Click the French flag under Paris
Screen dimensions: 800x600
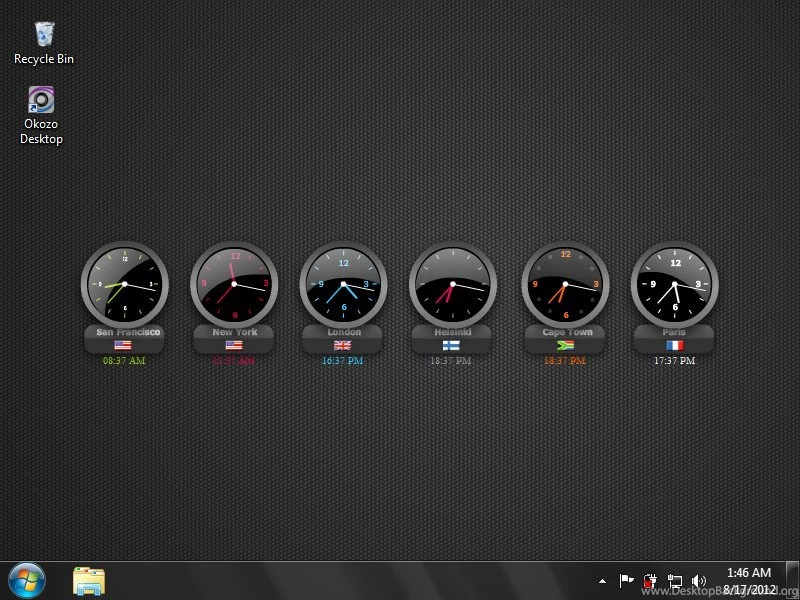tap(674, 345)
